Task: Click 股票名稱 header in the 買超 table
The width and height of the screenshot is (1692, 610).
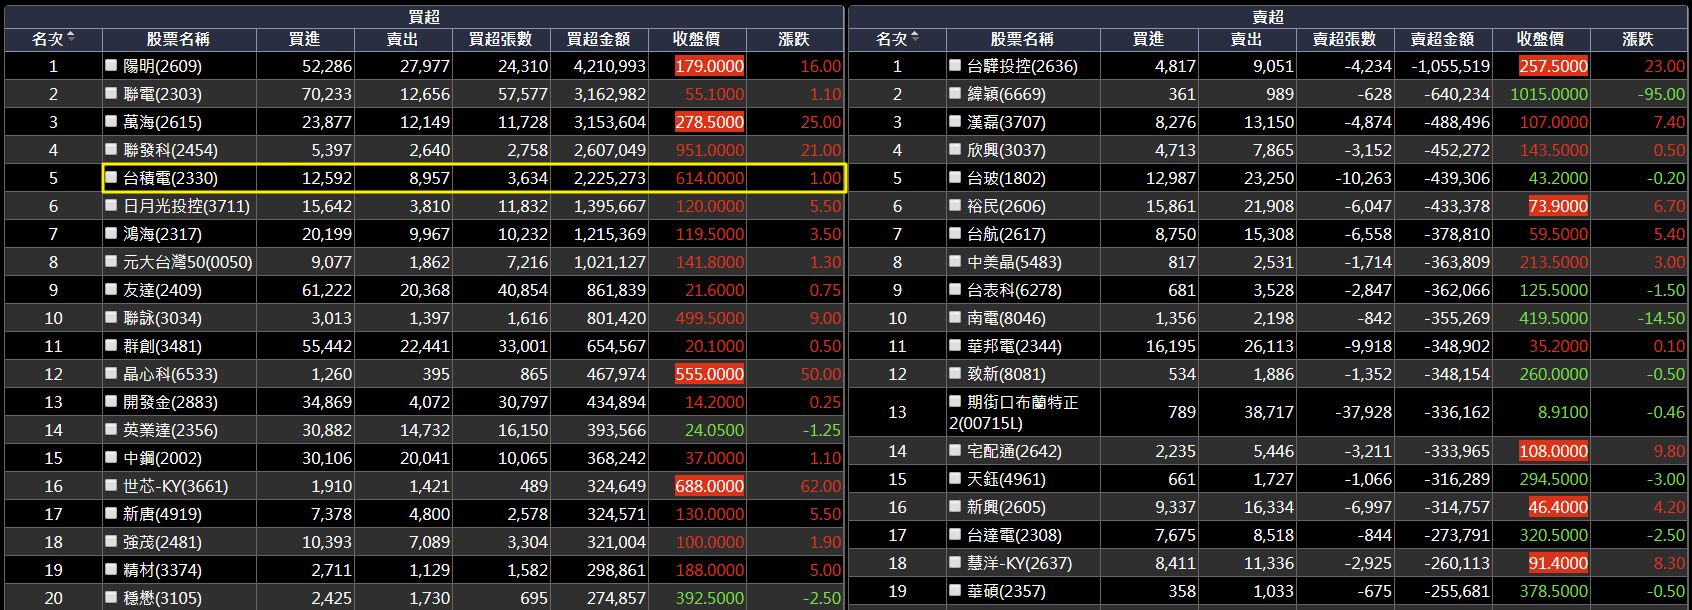Action: pos(178,39)
